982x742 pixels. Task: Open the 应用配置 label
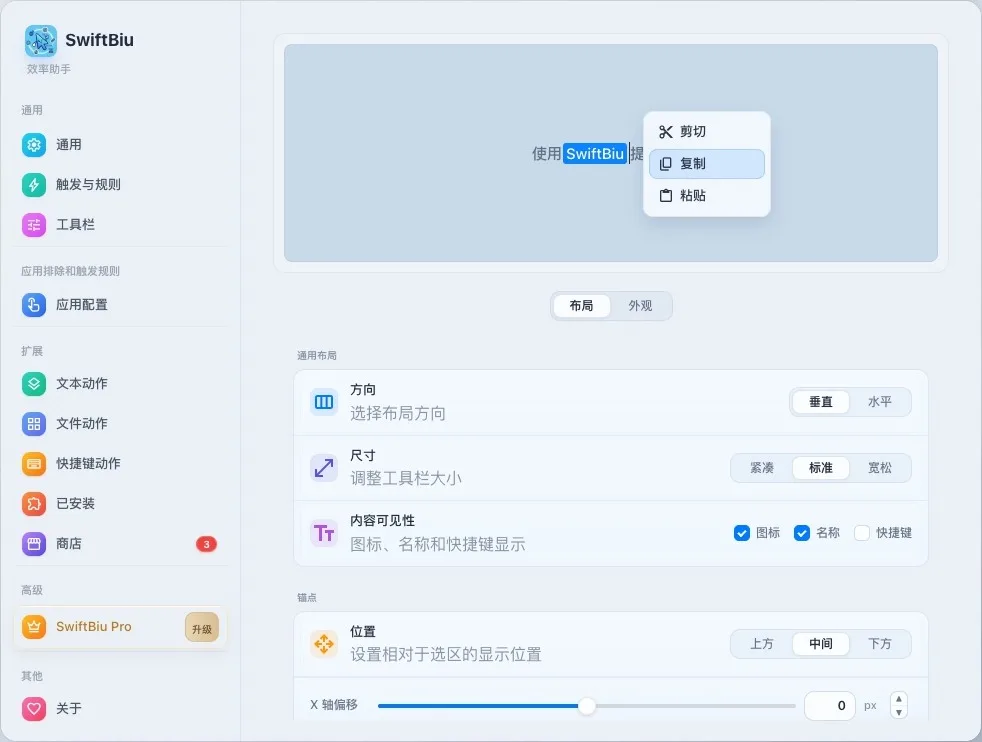(x=82, y=305)
